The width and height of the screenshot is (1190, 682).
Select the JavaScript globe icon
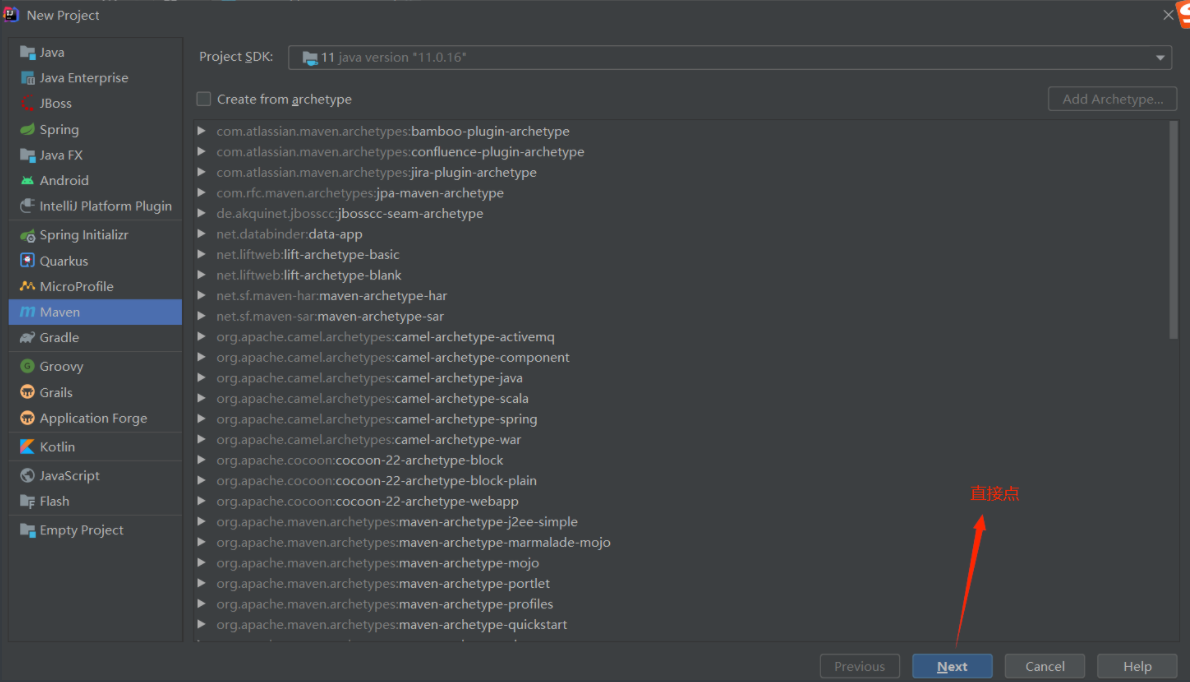pos(28,476)
